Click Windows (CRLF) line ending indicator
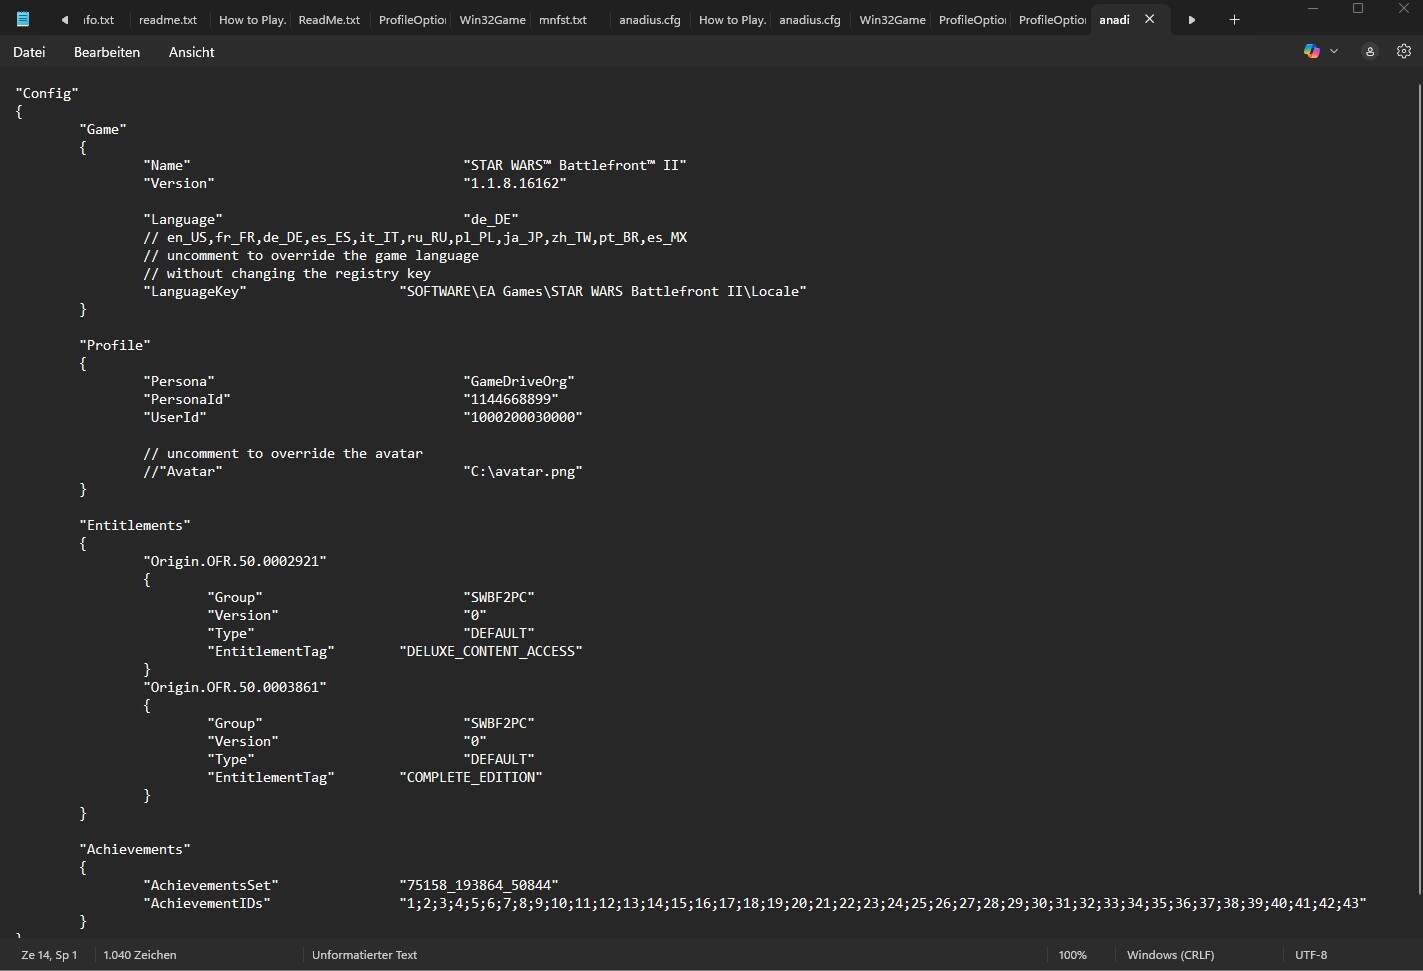1423x971 pixels. pos(1170,955)
